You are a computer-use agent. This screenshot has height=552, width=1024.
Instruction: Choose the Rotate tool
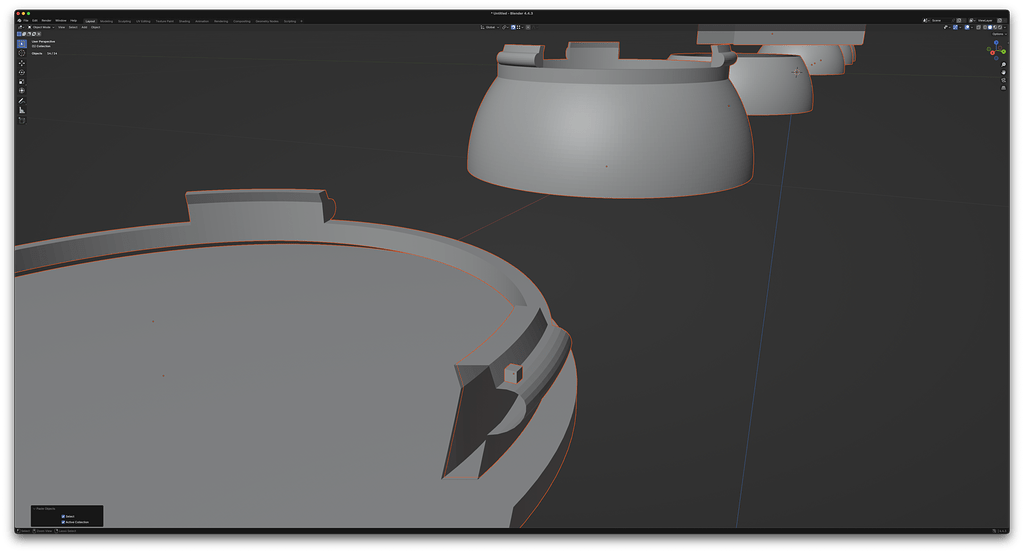click(x=22, y=73)
